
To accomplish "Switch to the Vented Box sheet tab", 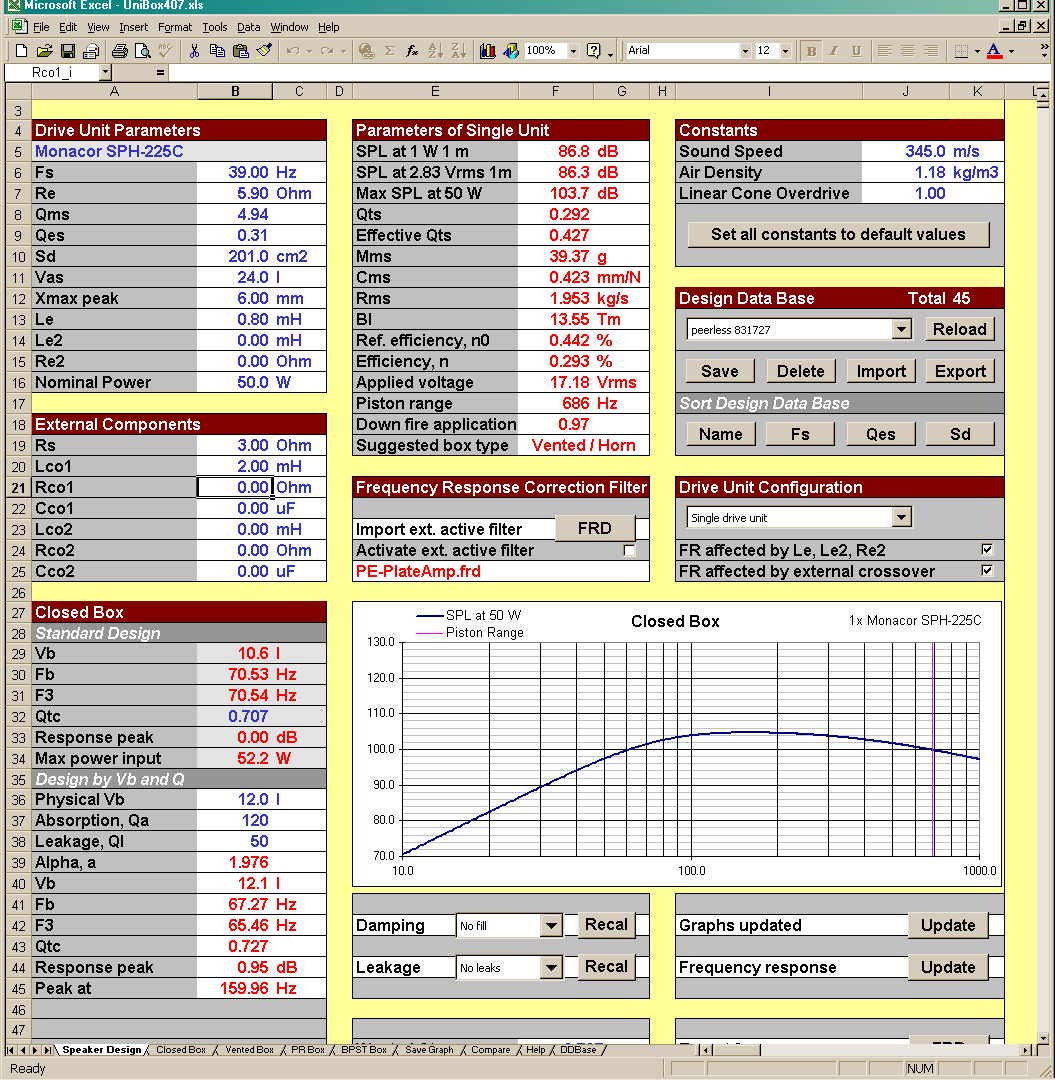I will [249, 1050].
